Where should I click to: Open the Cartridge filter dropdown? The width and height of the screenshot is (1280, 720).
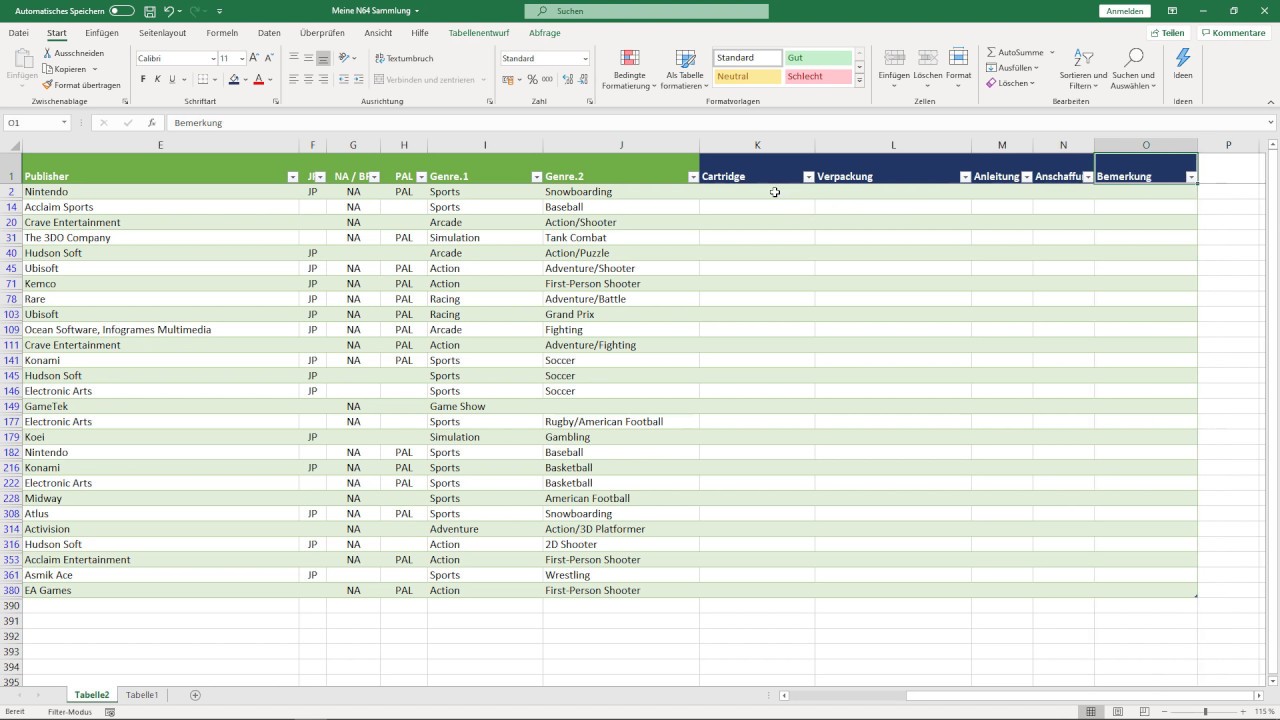808,177
